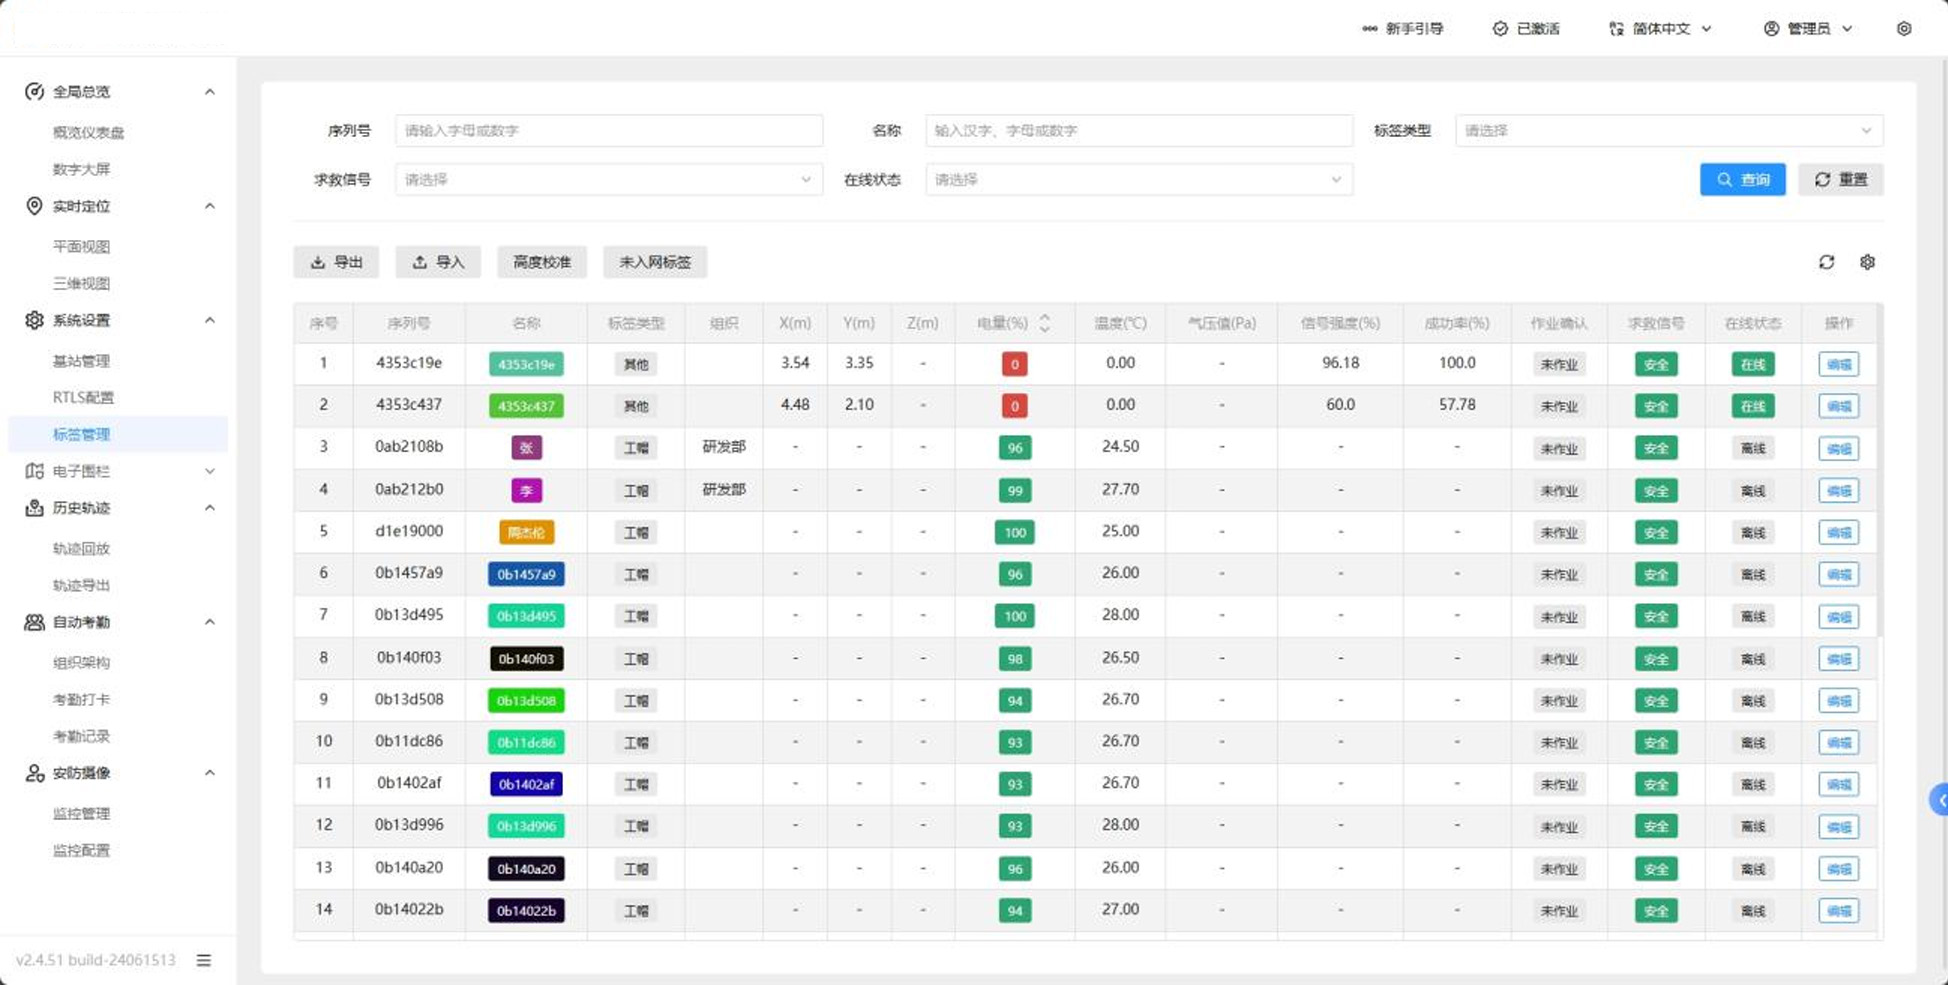Go to 基站管理 in sidebar

pos(81,361)
